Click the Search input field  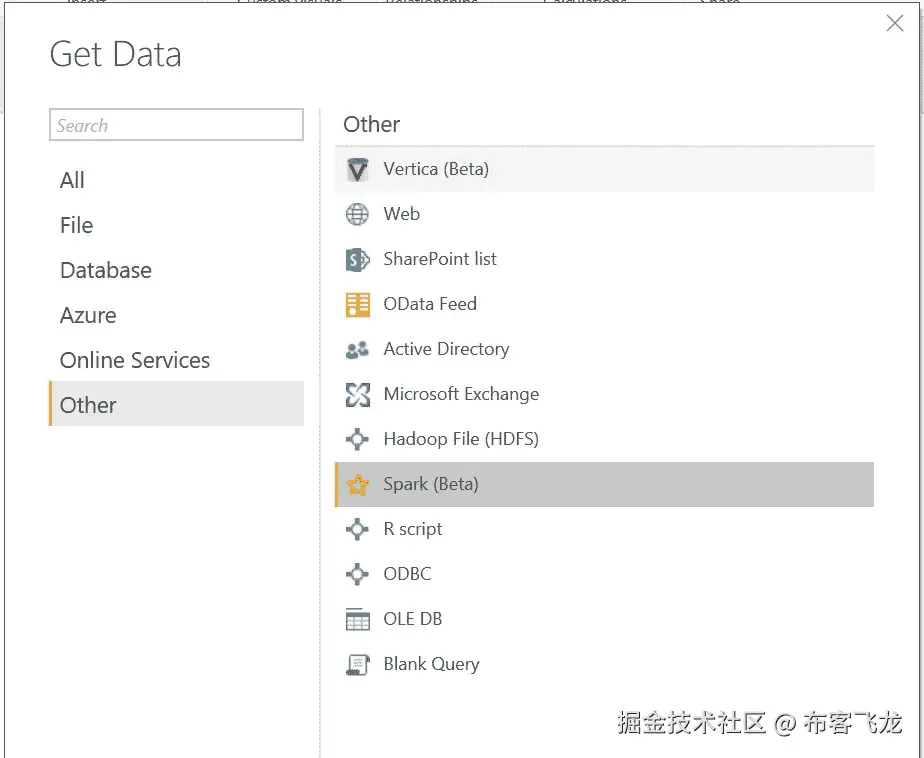(176, 125)
